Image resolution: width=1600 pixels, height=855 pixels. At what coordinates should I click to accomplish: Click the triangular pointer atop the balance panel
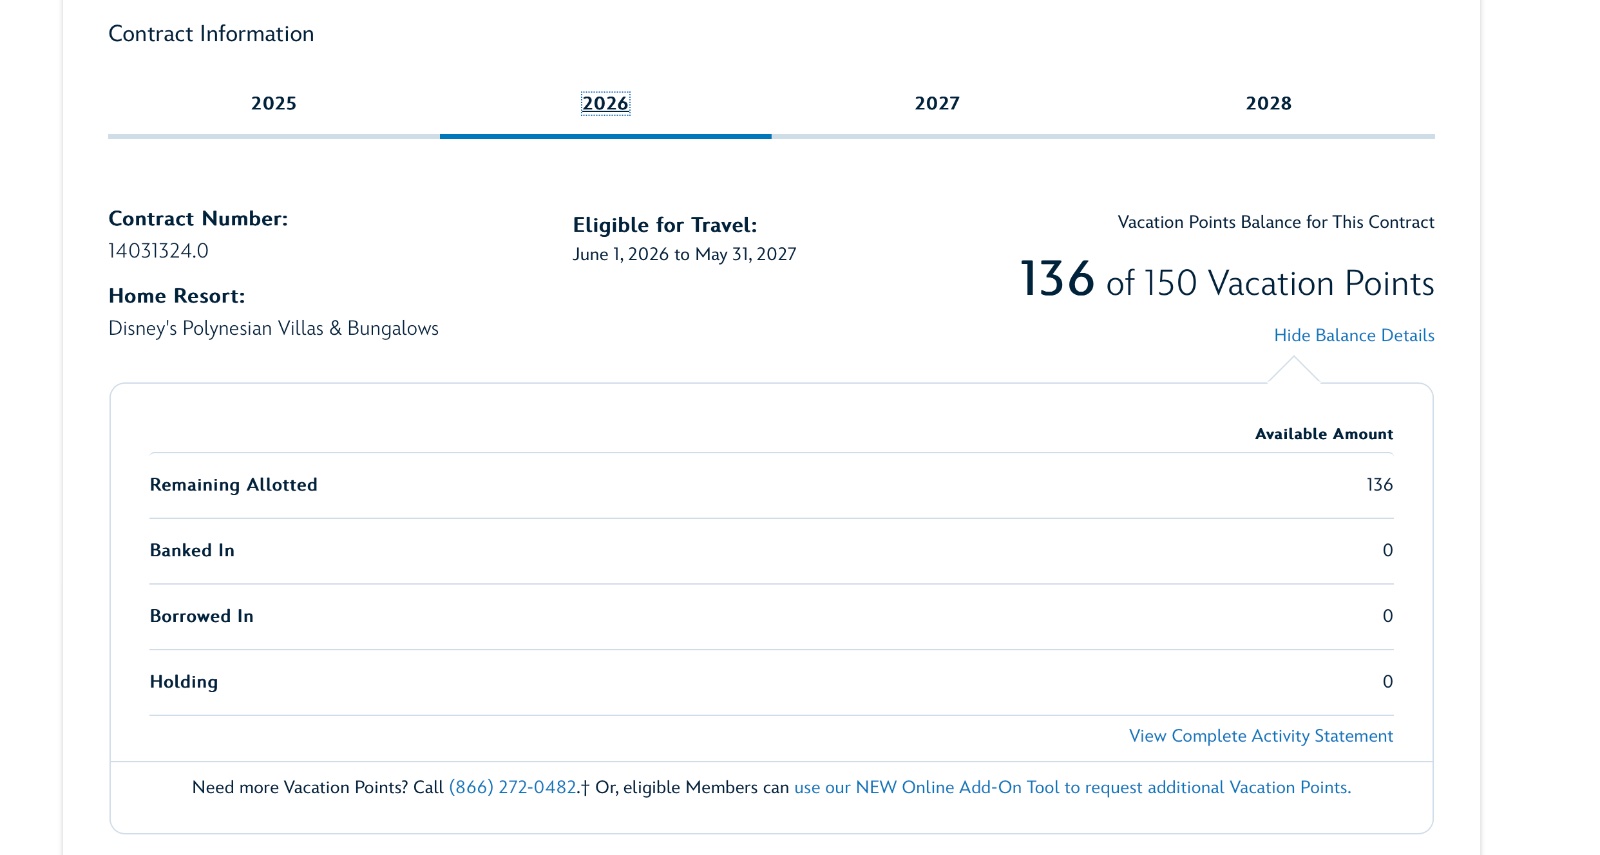1293,371
